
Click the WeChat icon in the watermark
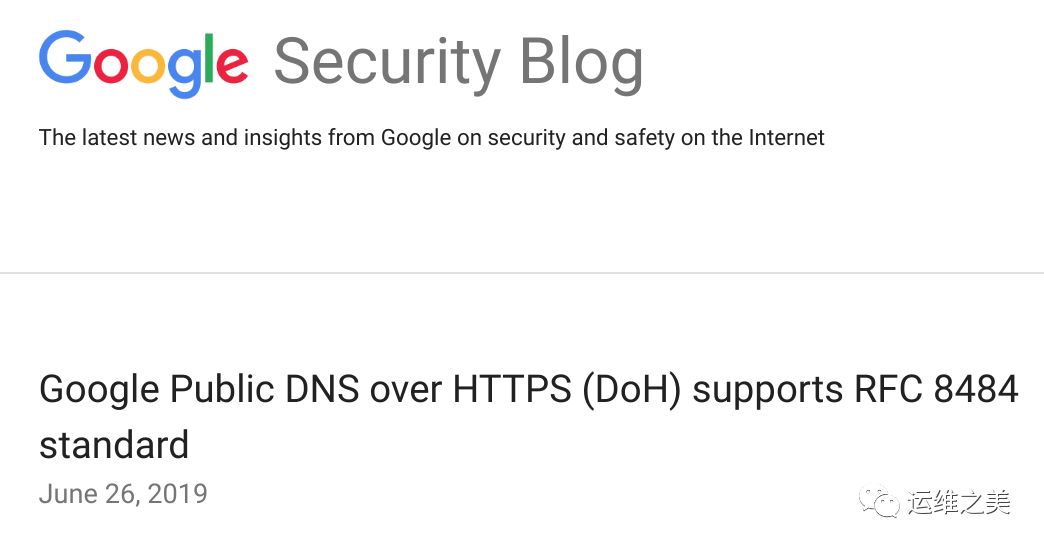click(881, 501)
